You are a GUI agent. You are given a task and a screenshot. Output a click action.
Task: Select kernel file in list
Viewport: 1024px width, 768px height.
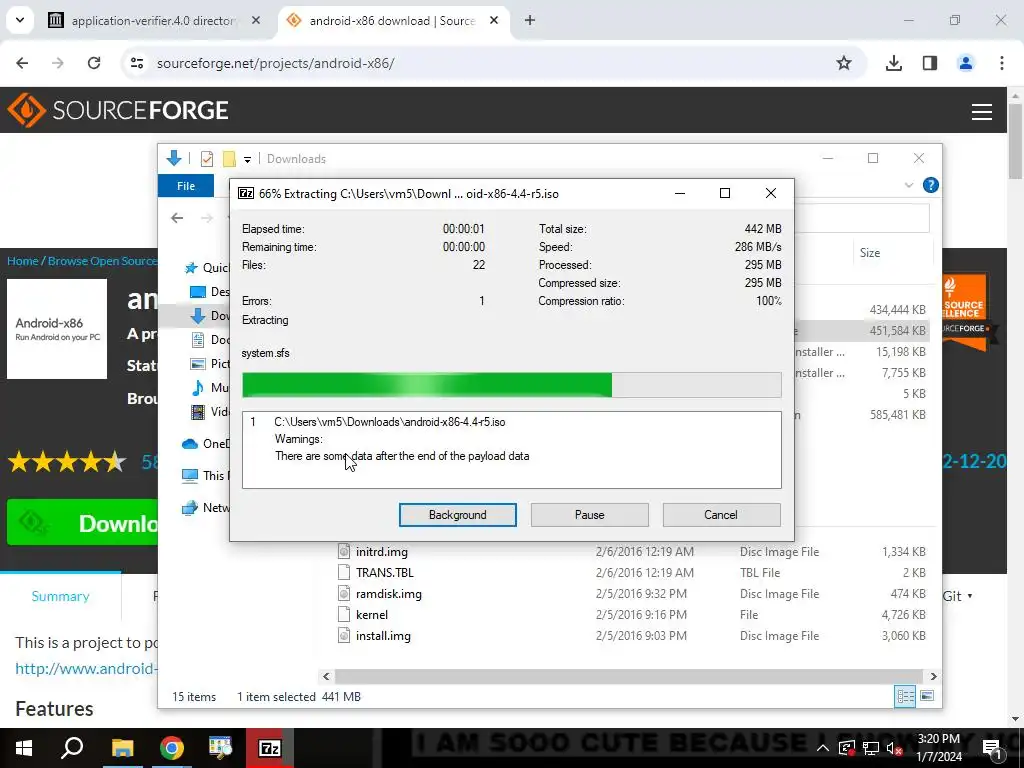pyautogui.click(x=372, y=615)
